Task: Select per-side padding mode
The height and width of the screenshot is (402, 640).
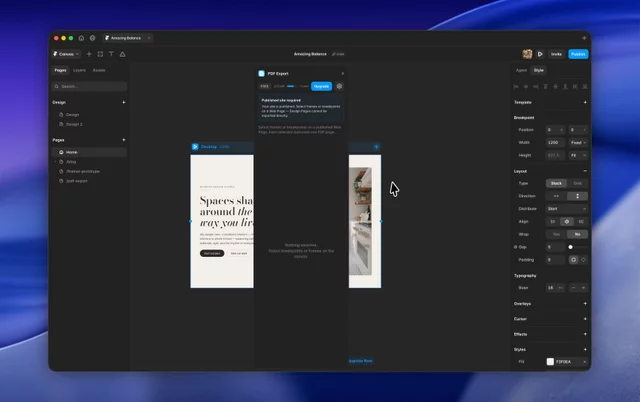Action: (583, 260)
